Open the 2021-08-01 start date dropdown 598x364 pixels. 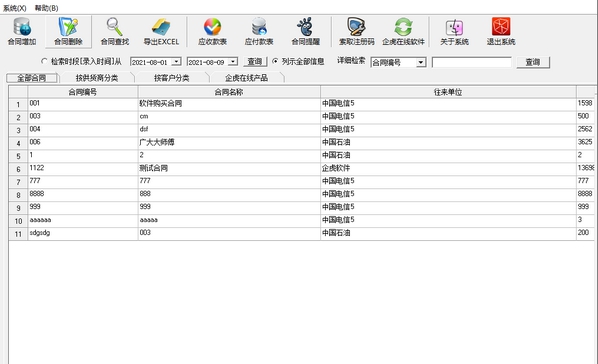(176, 61)
